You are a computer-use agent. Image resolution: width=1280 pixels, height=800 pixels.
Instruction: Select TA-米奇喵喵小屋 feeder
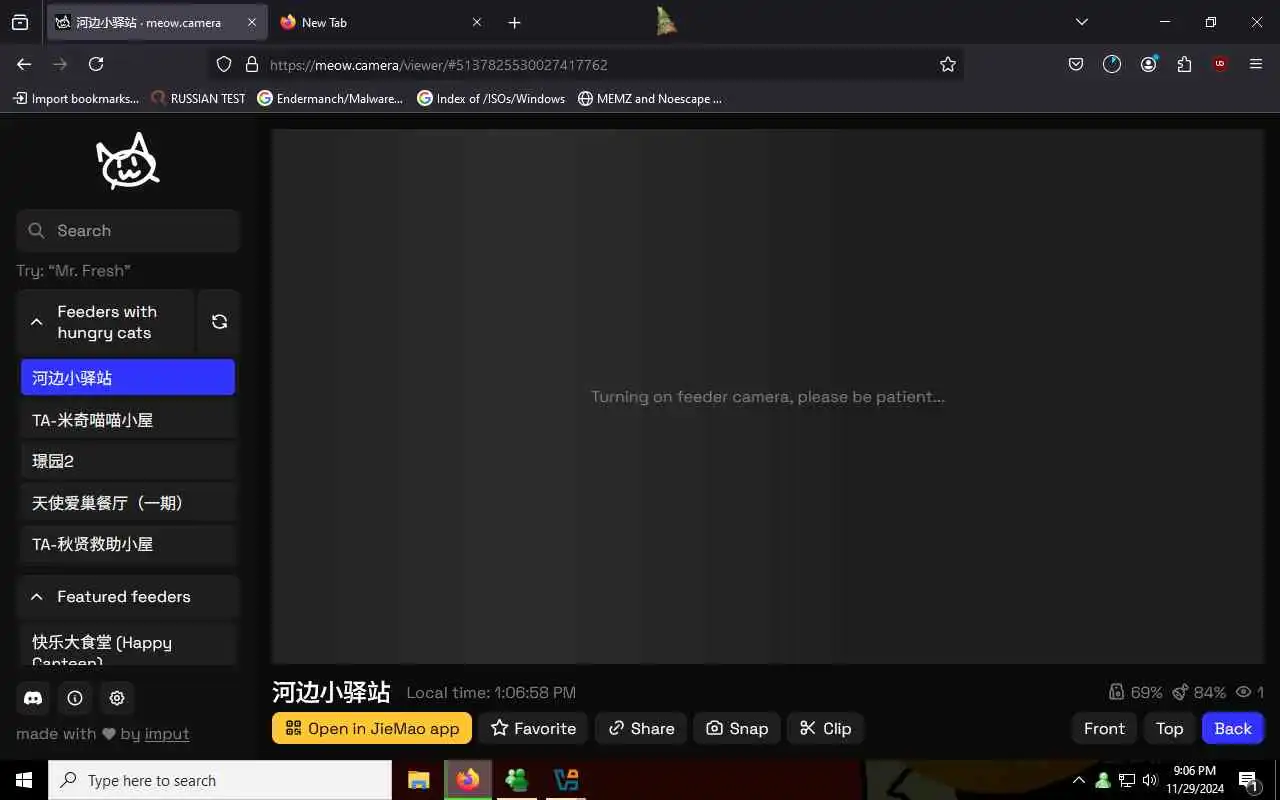pos(128,420)
